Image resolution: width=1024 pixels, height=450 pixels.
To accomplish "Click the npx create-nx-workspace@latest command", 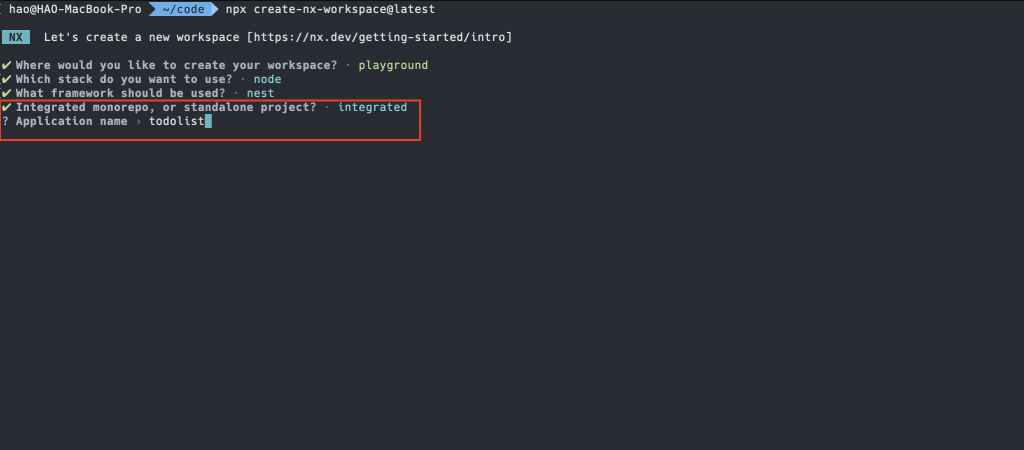I will (x=330, y=9).
